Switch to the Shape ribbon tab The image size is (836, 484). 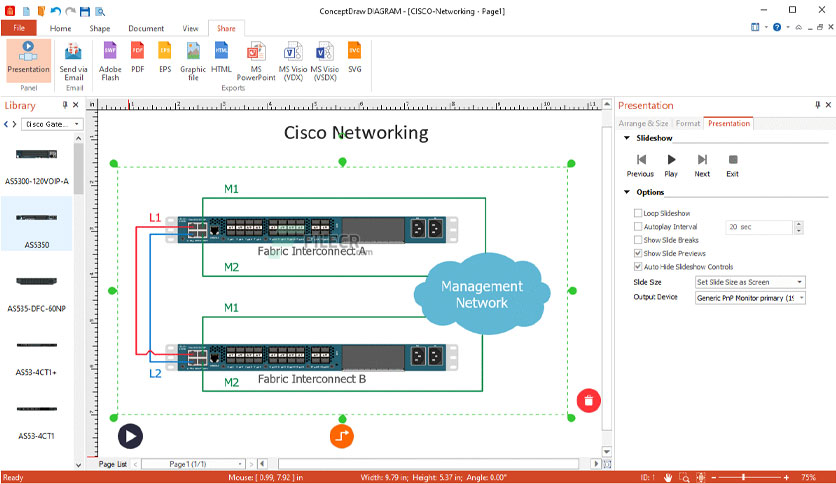click(x=100, y=28)
